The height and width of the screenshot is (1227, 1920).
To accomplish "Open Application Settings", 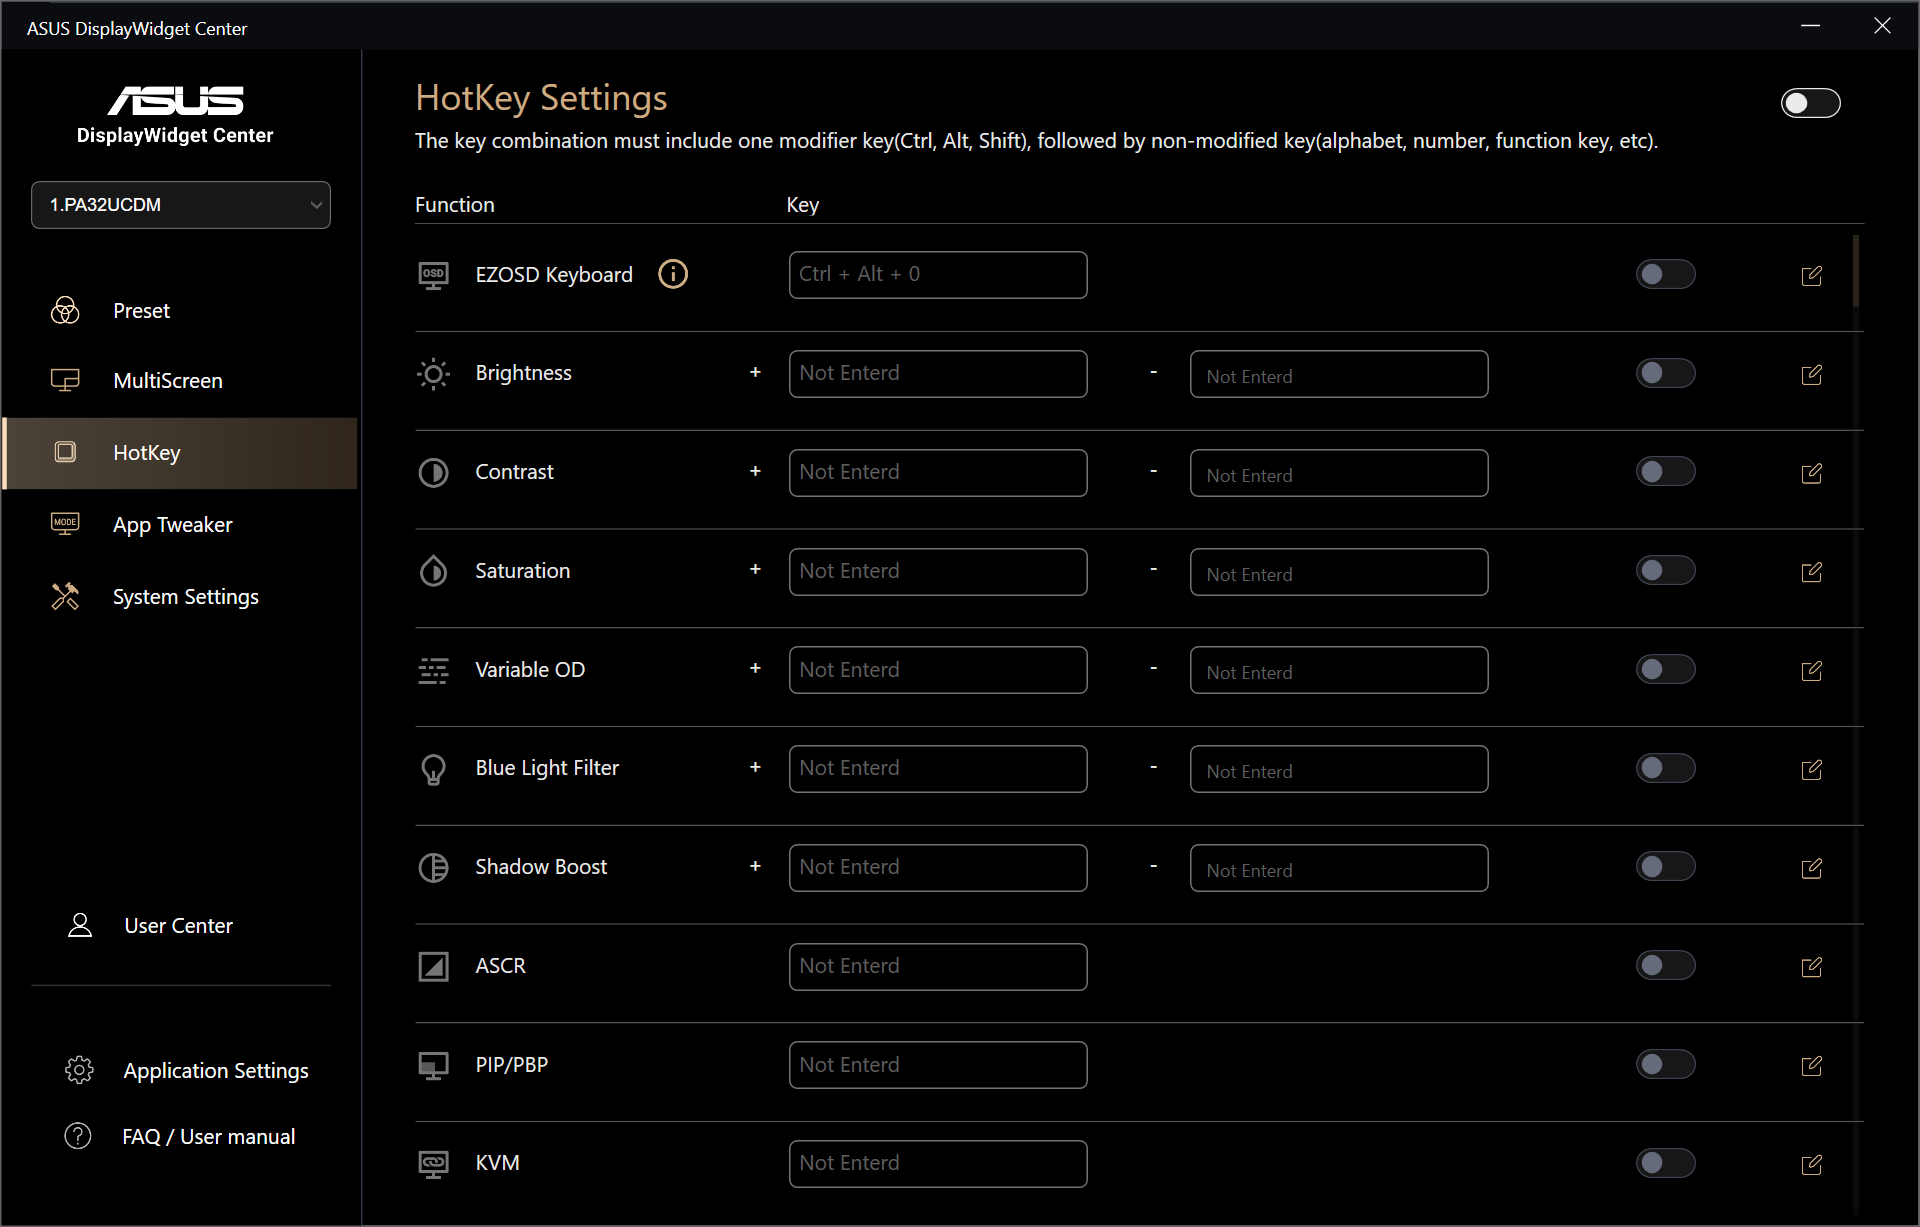I will pyautogui.click(x=215, y=1071).
